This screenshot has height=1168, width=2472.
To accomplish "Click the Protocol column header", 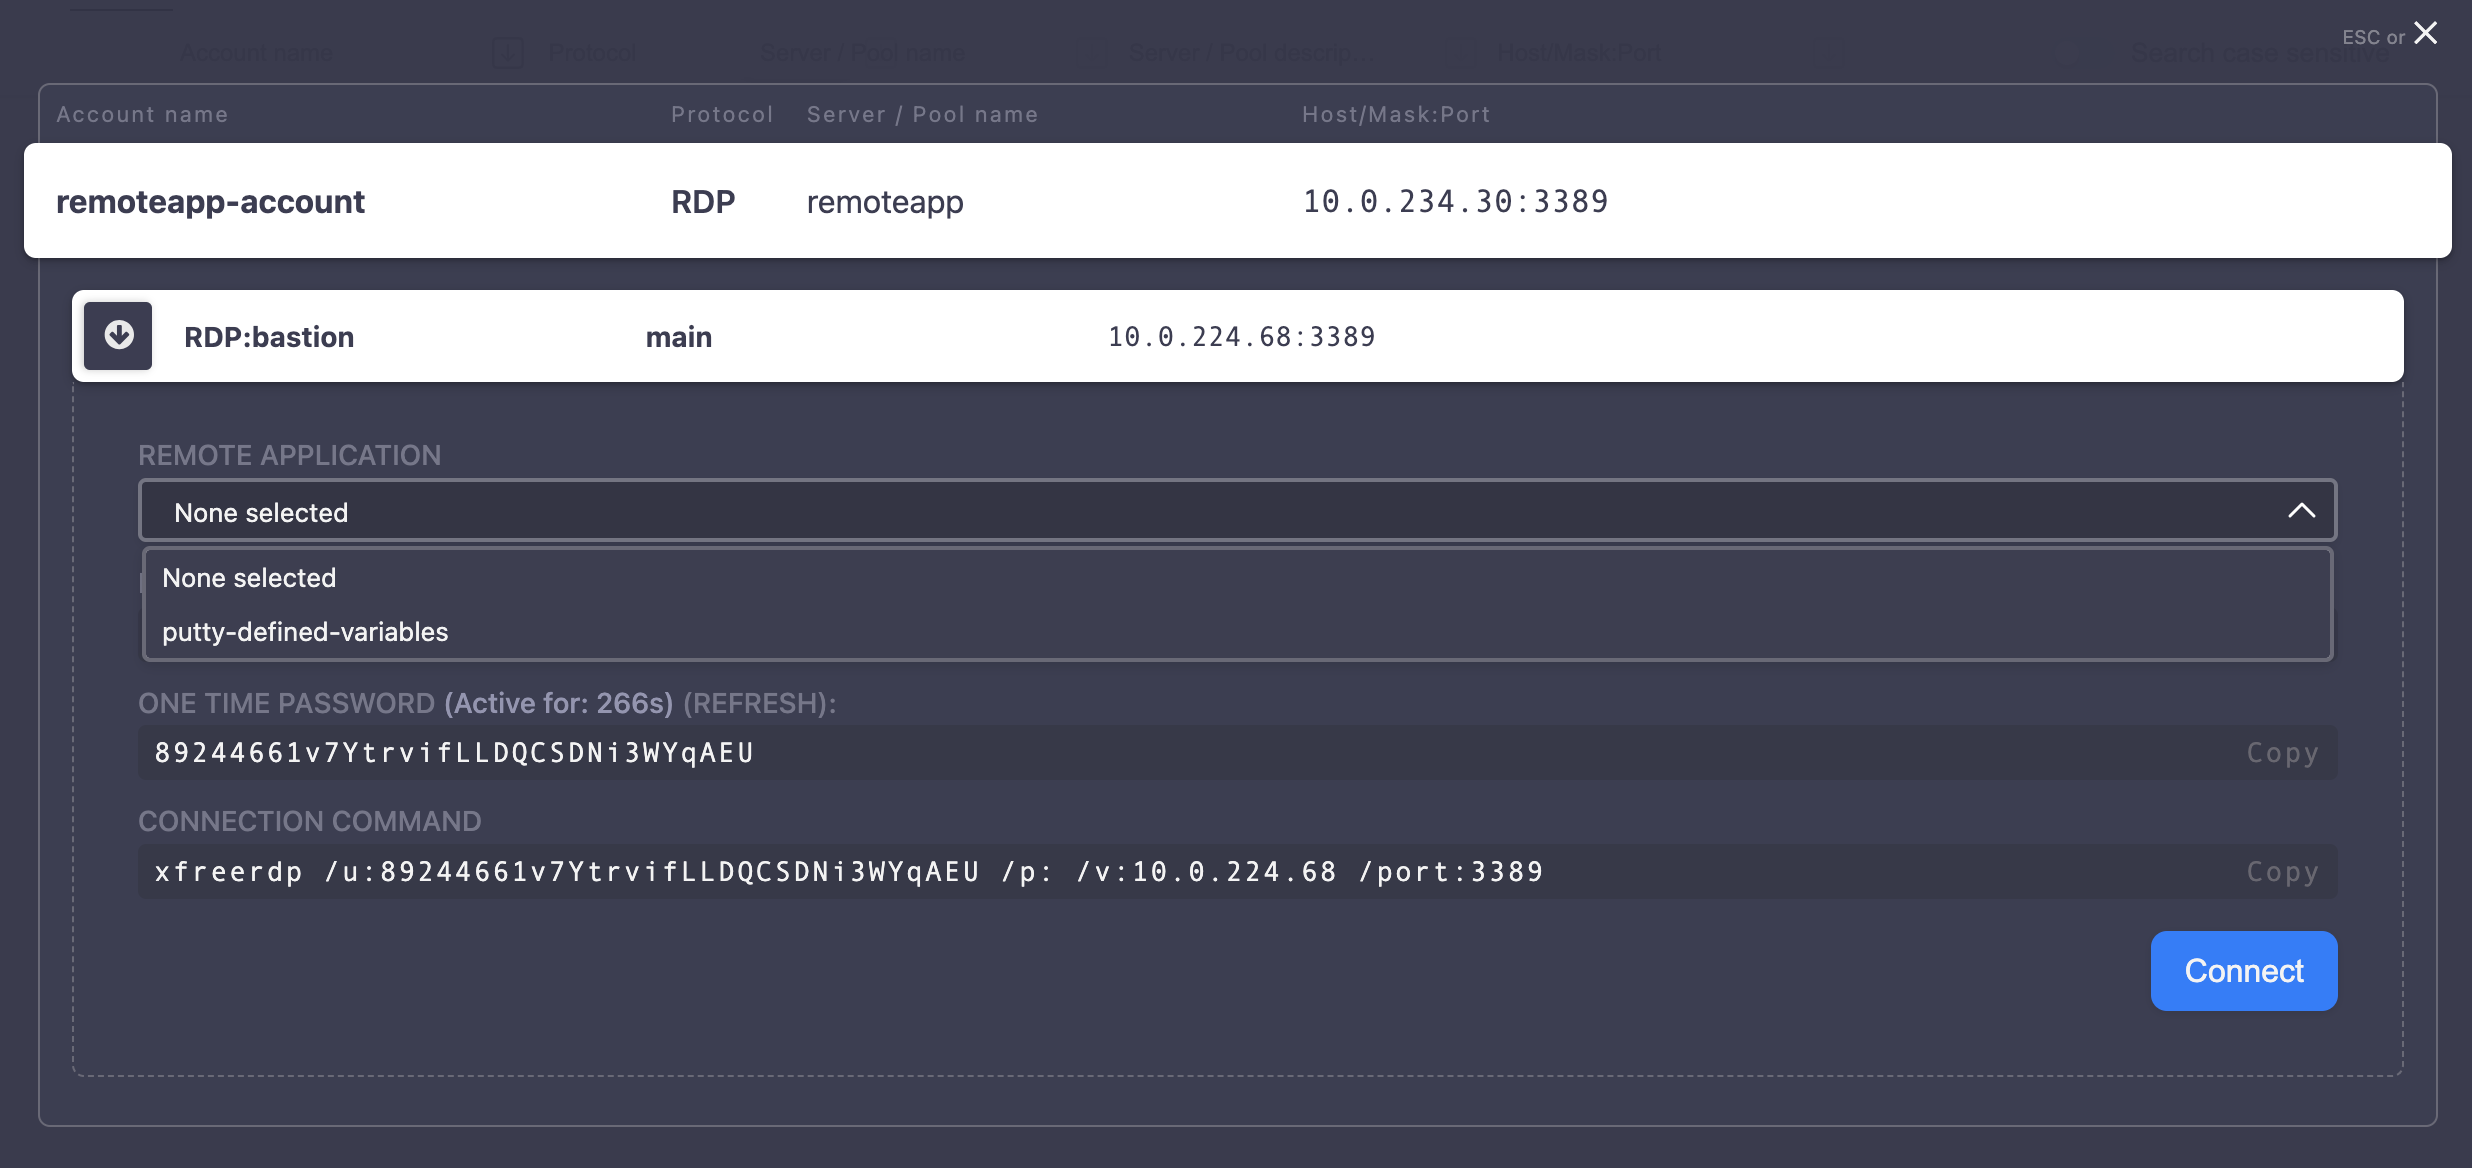I will coord(722,115).
